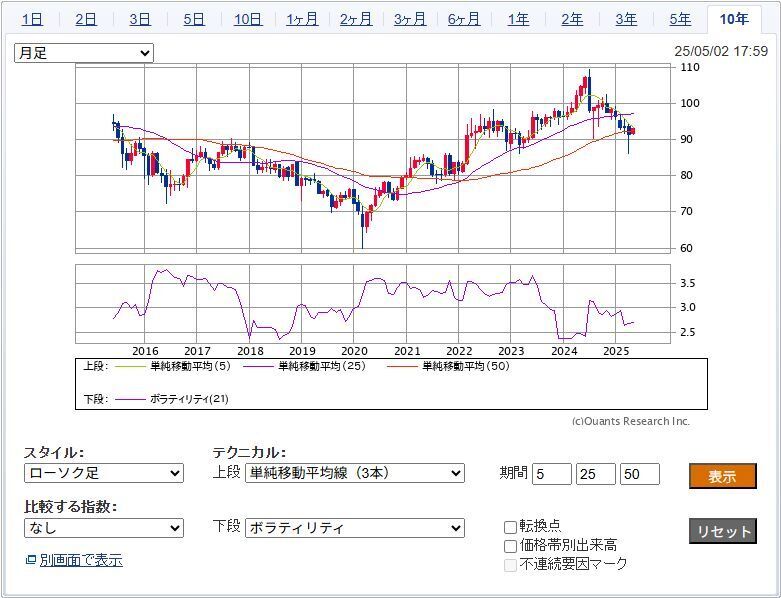This screenshot has width=781, height=598.
Task: Click the 25/05/02 17:59 timestamp
Action: (721, 51)
